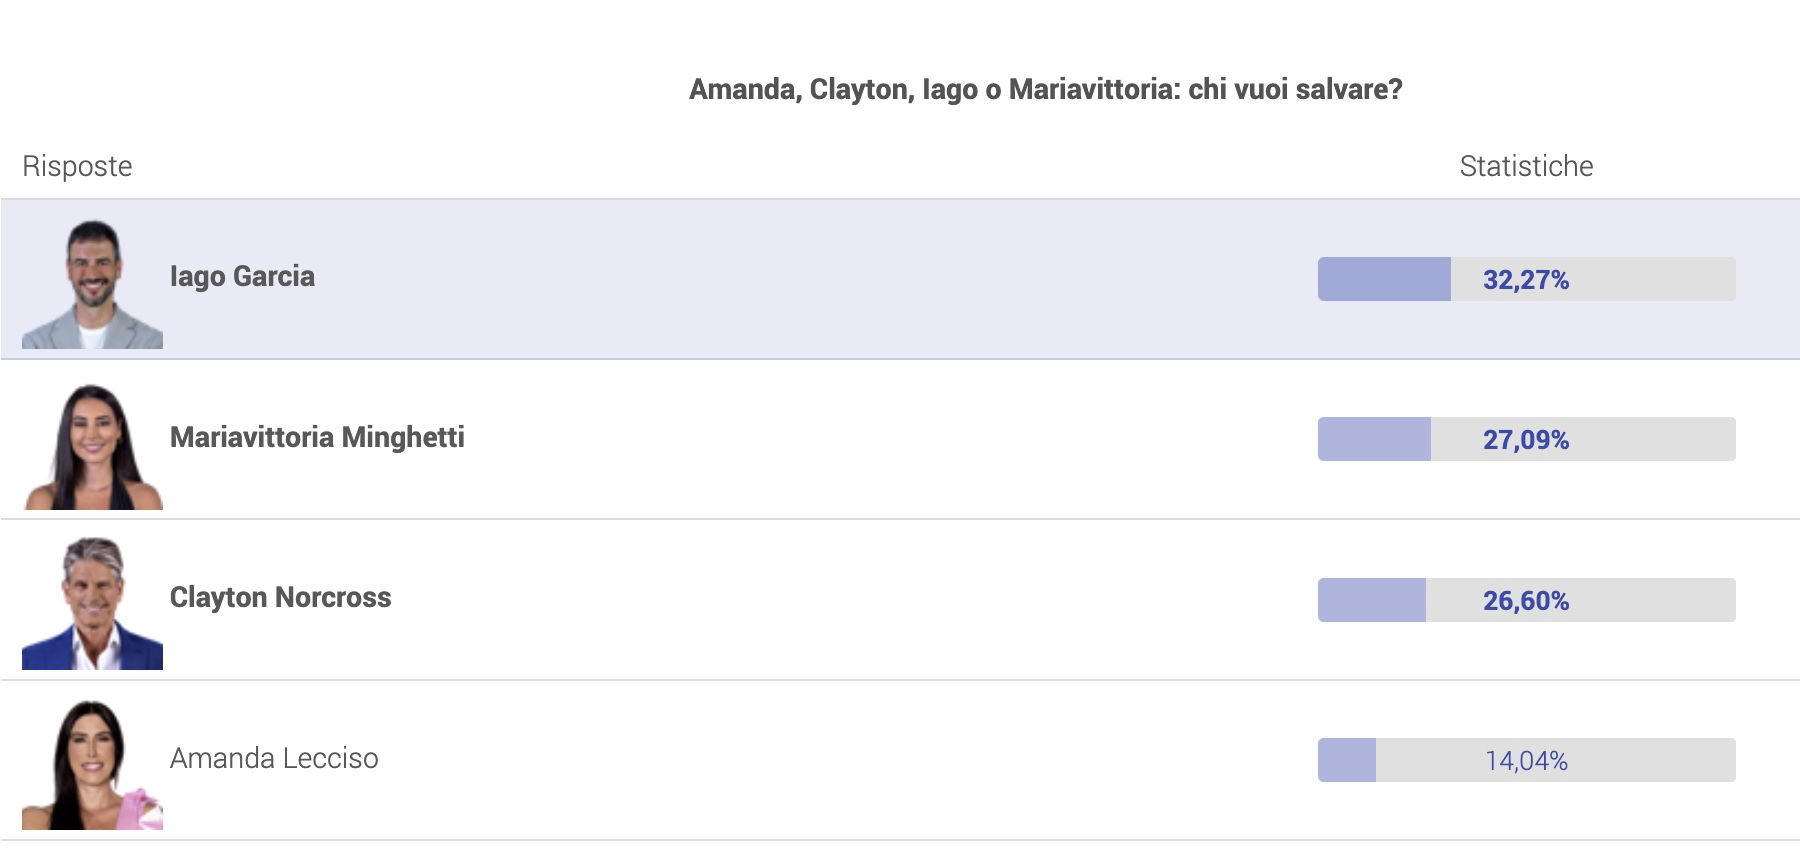
Task: Click the 14,04% percentage text
Action: [1526, 761]
